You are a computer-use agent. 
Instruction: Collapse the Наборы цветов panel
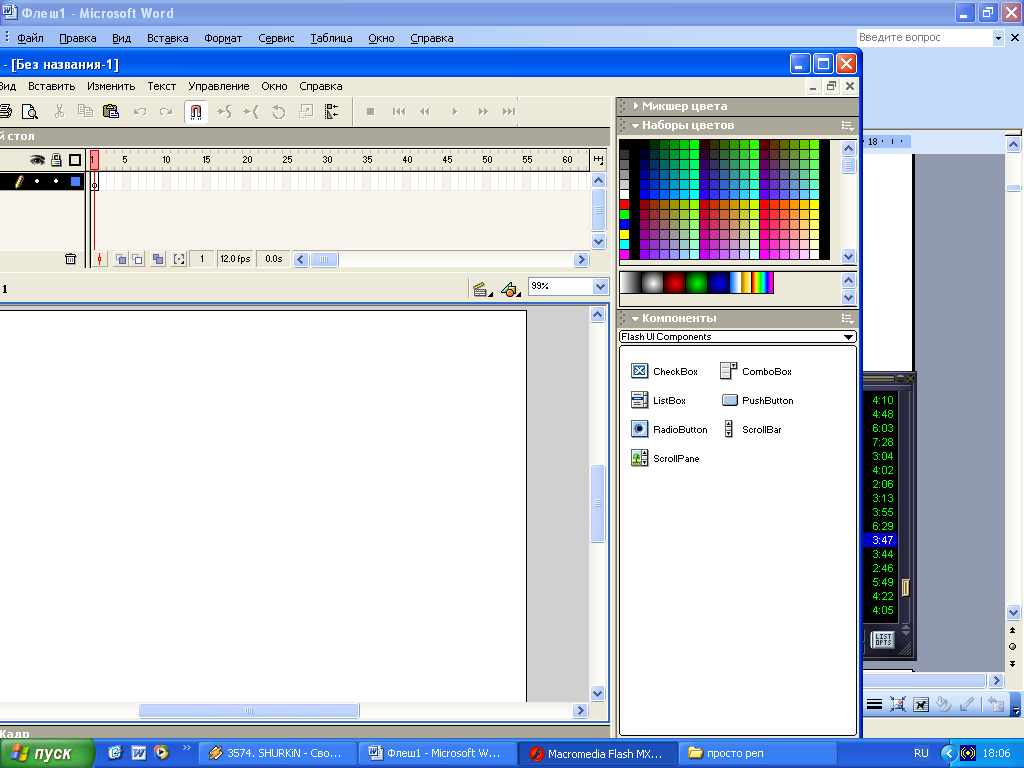pyautogui.click(x=635, y=125)
